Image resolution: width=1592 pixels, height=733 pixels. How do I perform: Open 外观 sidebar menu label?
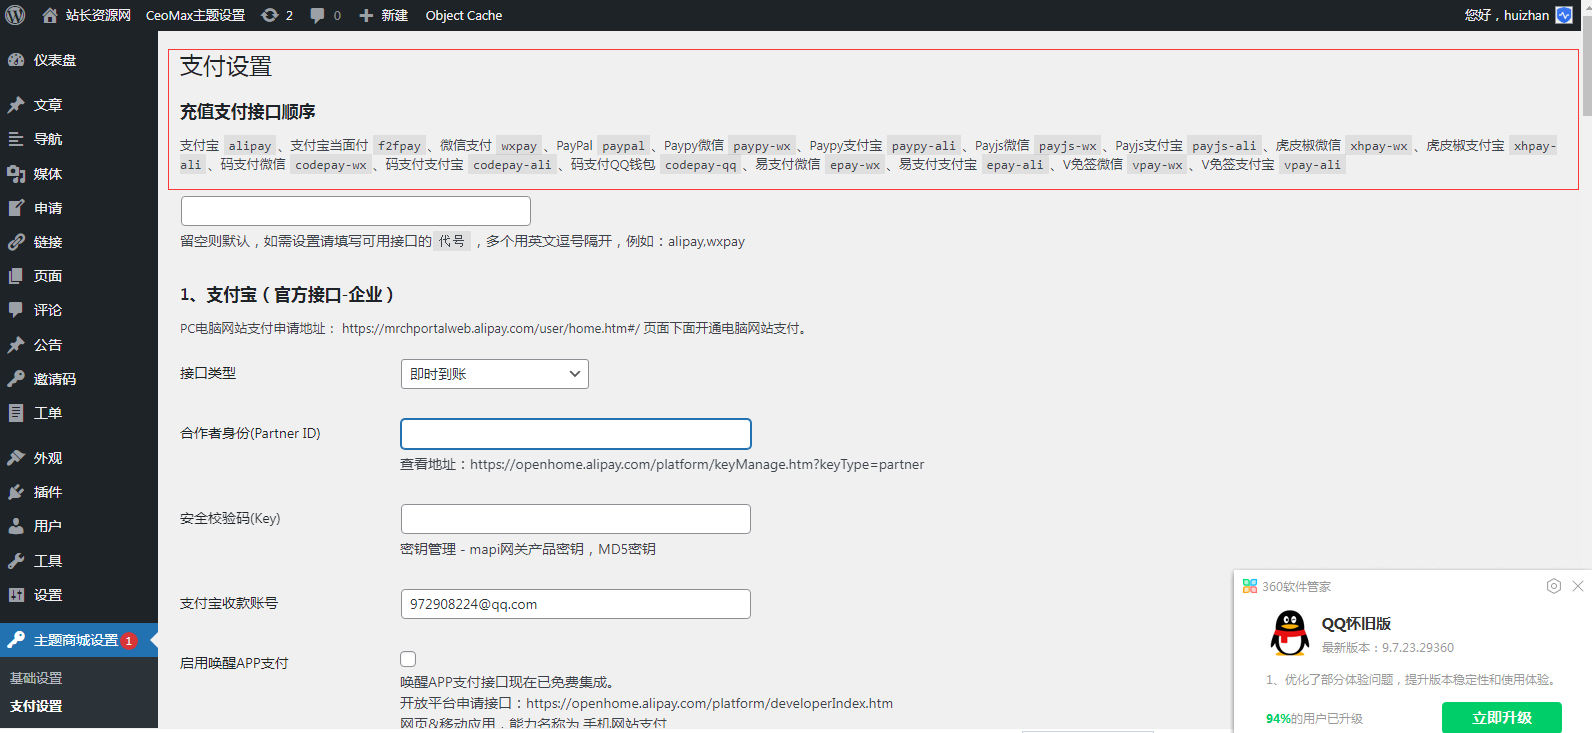tap(48, 458)
